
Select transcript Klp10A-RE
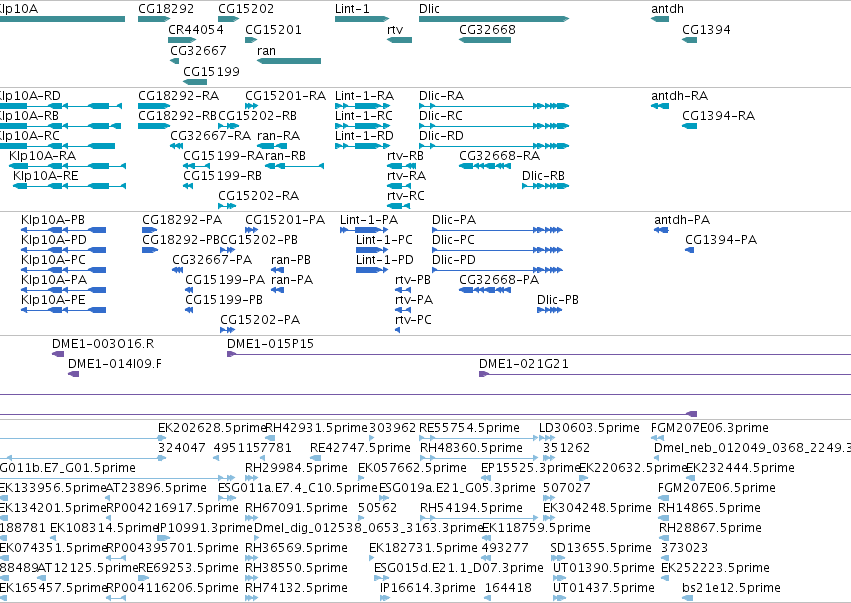(69, 186)
